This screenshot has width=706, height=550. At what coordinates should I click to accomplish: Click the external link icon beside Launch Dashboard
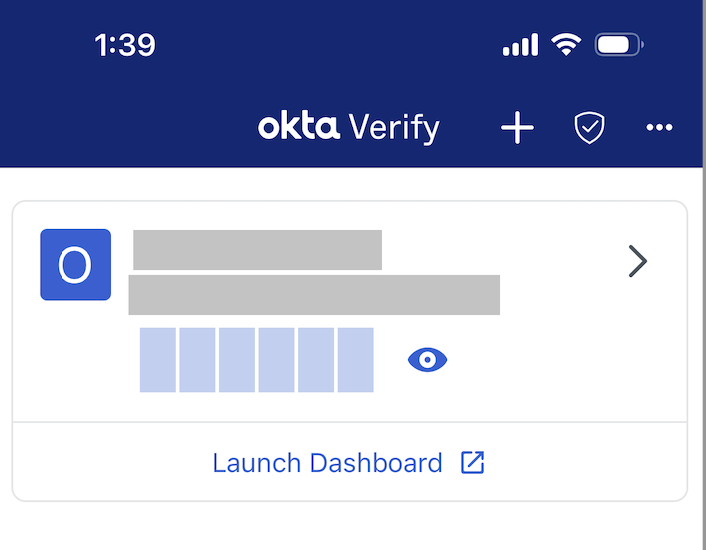(x=472, y=463)
